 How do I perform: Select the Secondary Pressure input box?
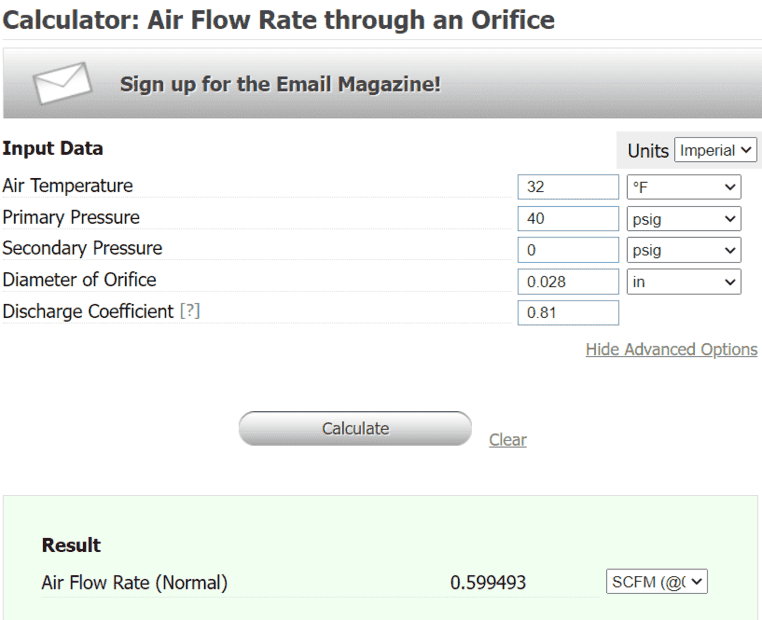pyautogui.click(x=568, y=250)
